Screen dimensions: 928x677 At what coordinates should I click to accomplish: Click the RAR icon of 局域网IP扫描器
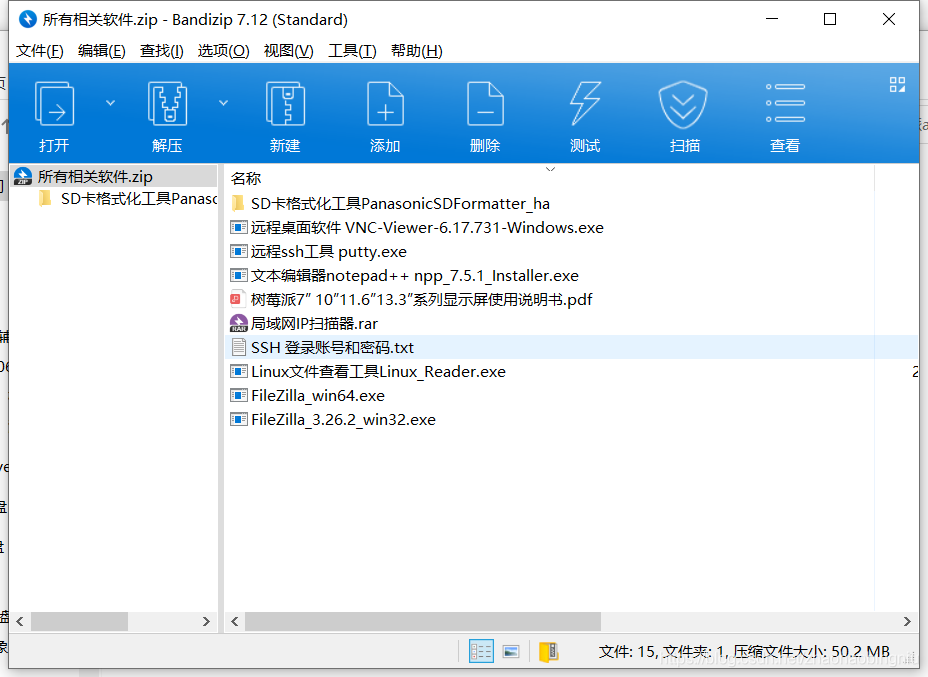238,323
